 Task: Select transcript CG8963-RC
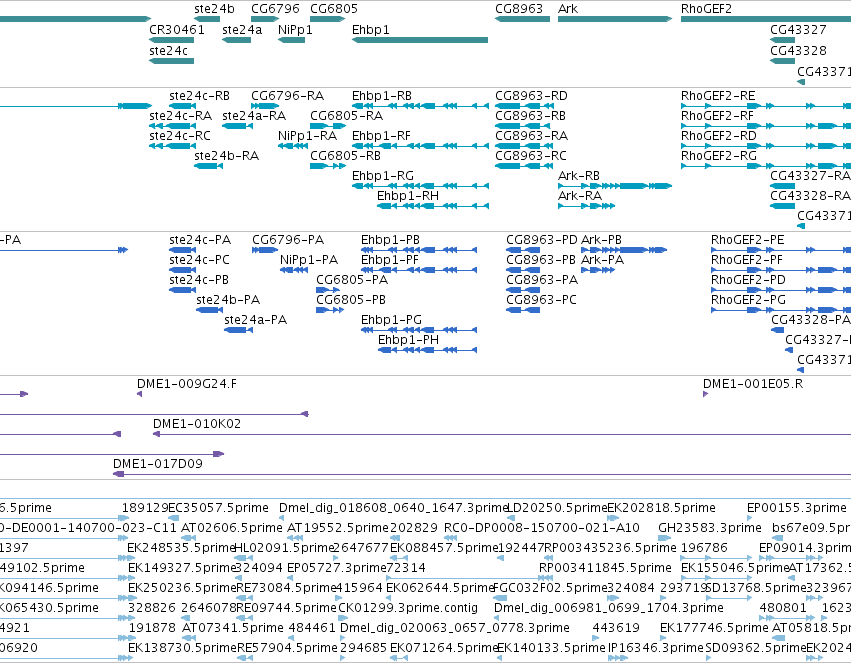tap(531, 156)
